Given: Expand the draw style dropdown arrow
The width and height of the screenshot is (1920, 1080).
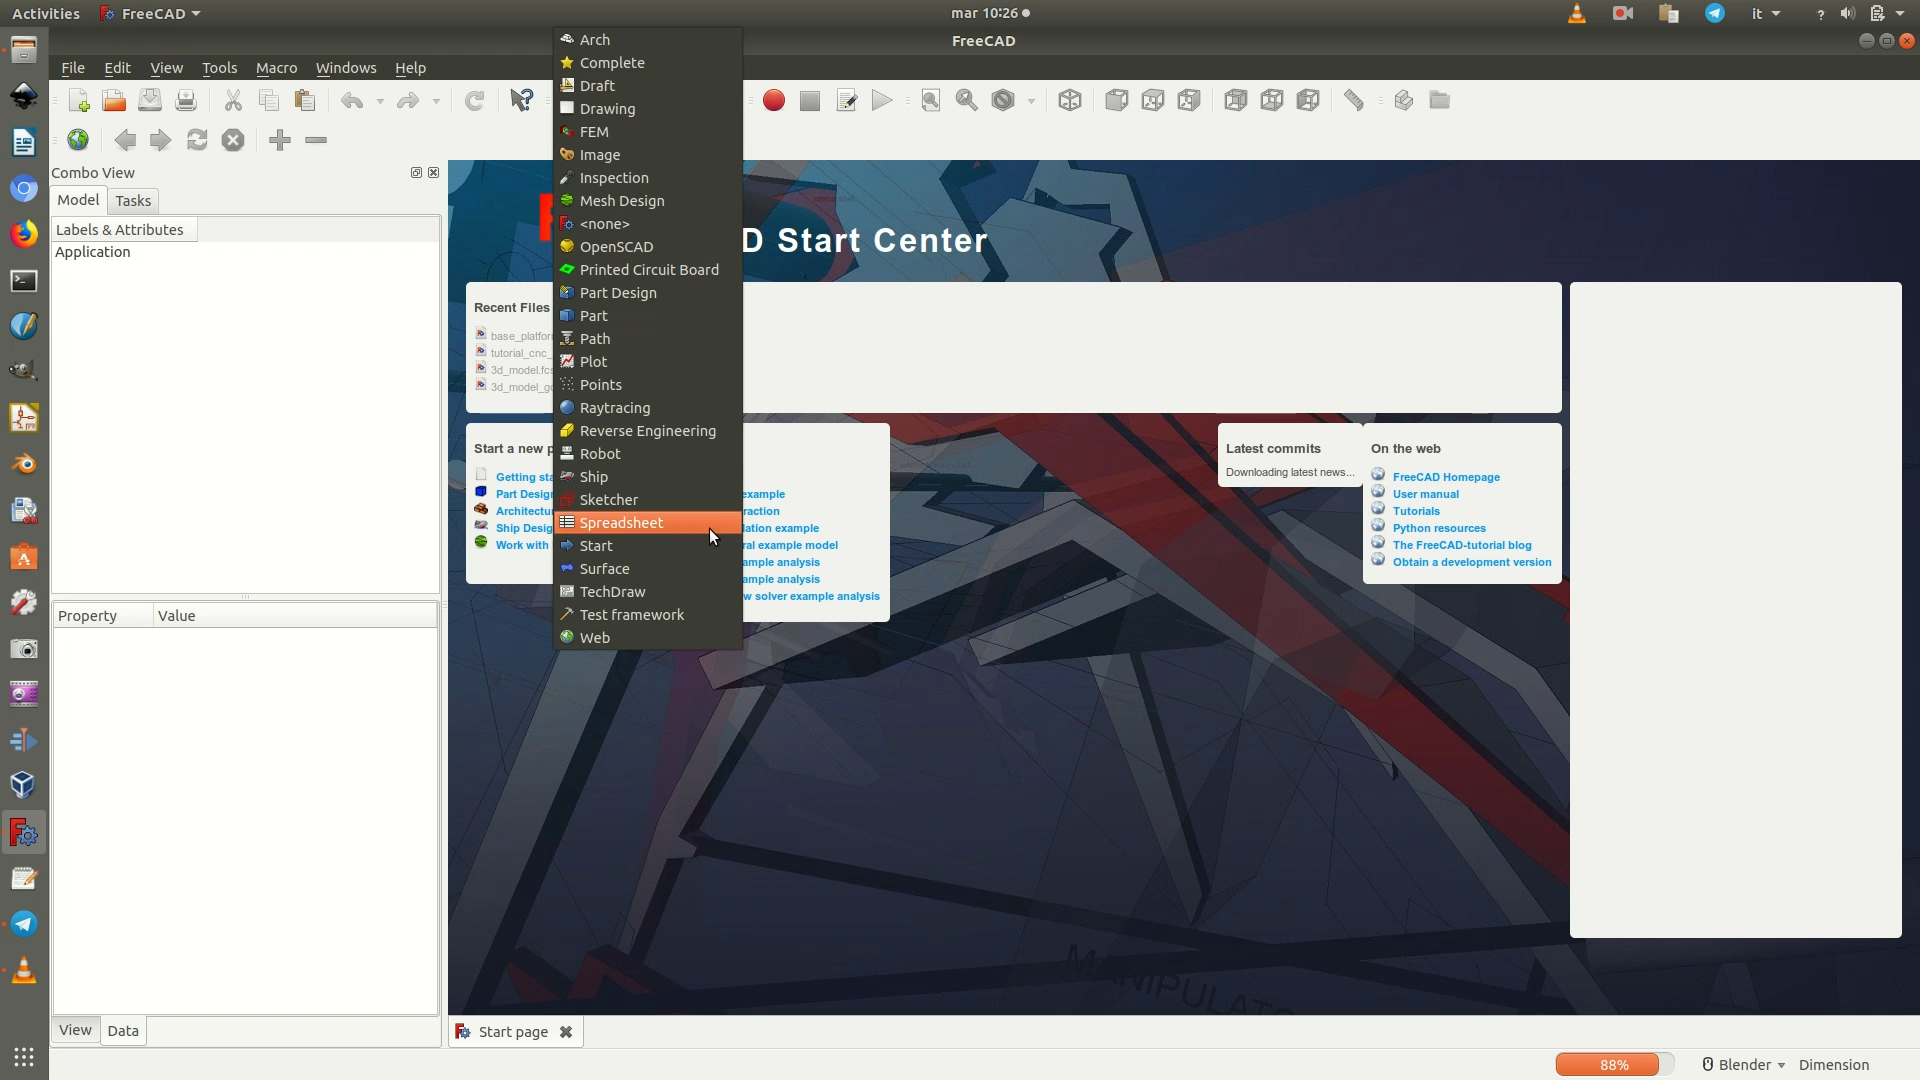Looking at the screenshot, I should coord(1031,101).
